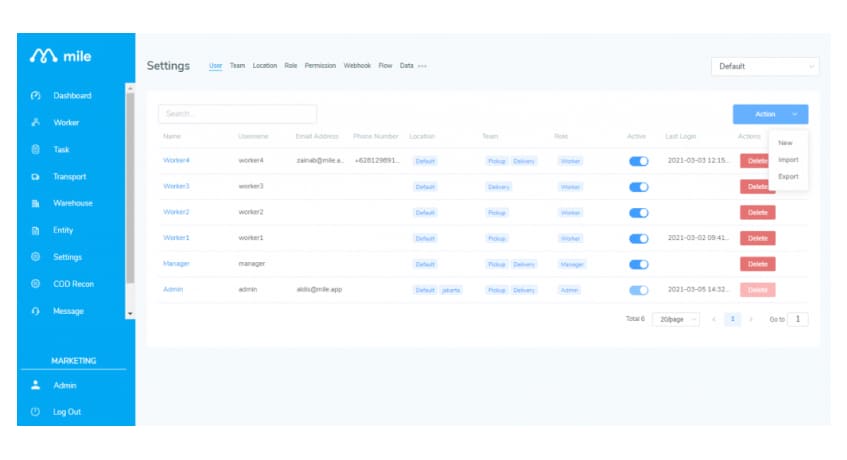
Task: Switch to the User tab
Action: coord(216,66)
